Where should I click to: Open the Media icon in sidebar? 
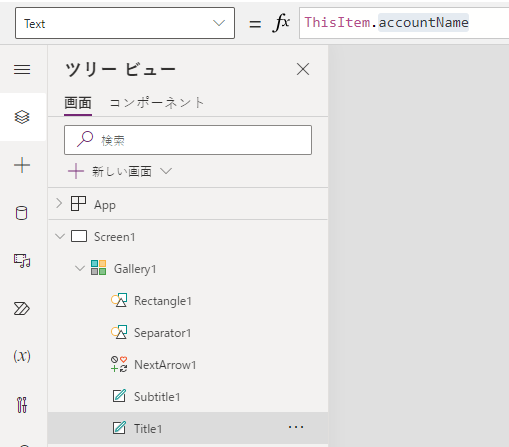[22, 261]
